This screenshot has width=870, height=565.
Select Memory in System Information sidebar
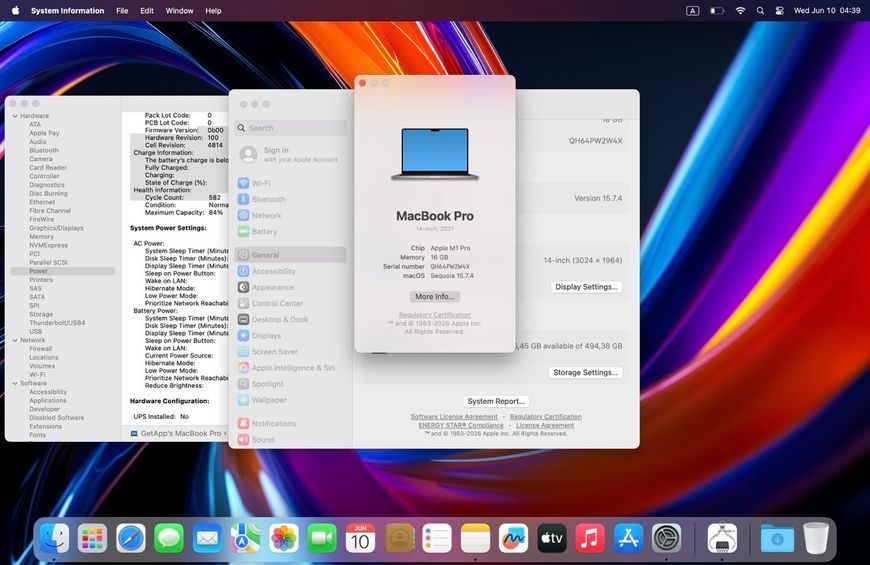(42, 237)
